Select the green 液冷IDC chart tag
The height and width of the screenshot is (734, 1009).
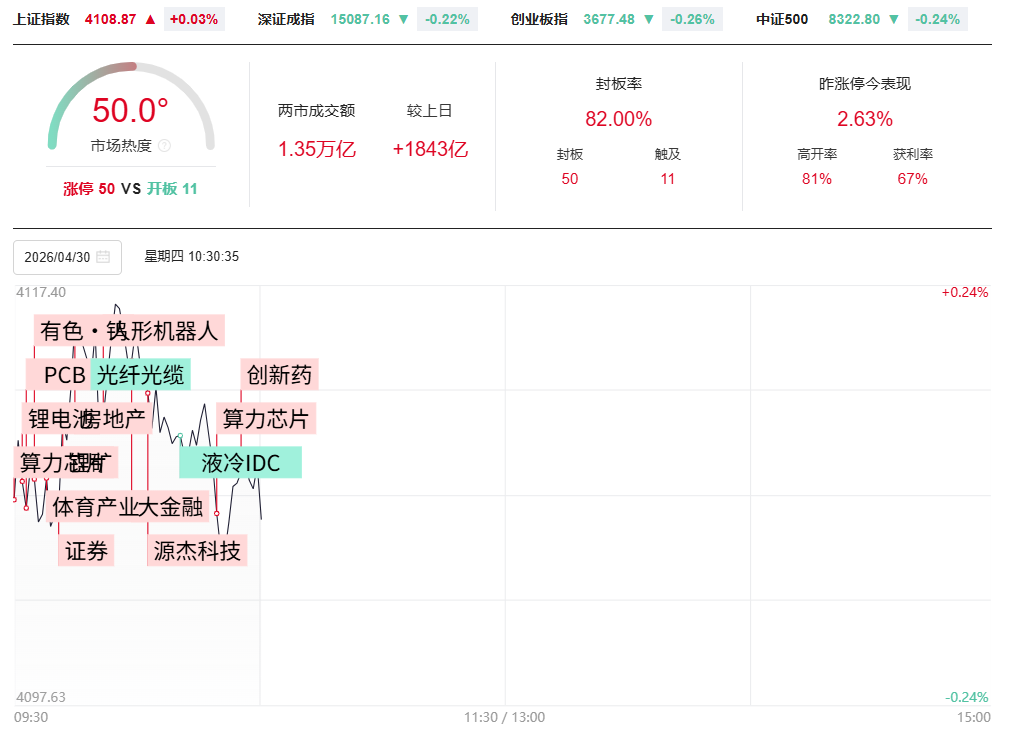pos(240,462)
